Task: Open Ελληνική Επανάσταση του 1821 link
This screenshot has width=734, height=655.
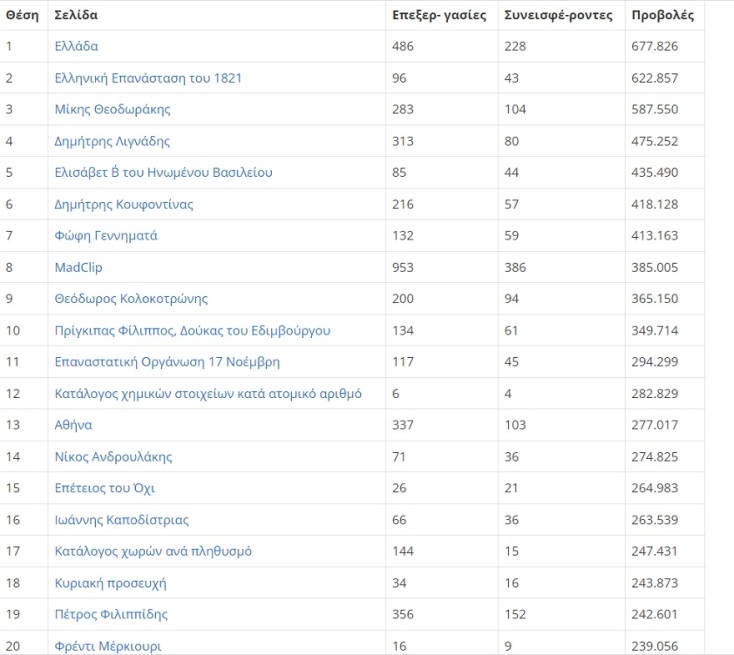Action: tap(148, 78)
